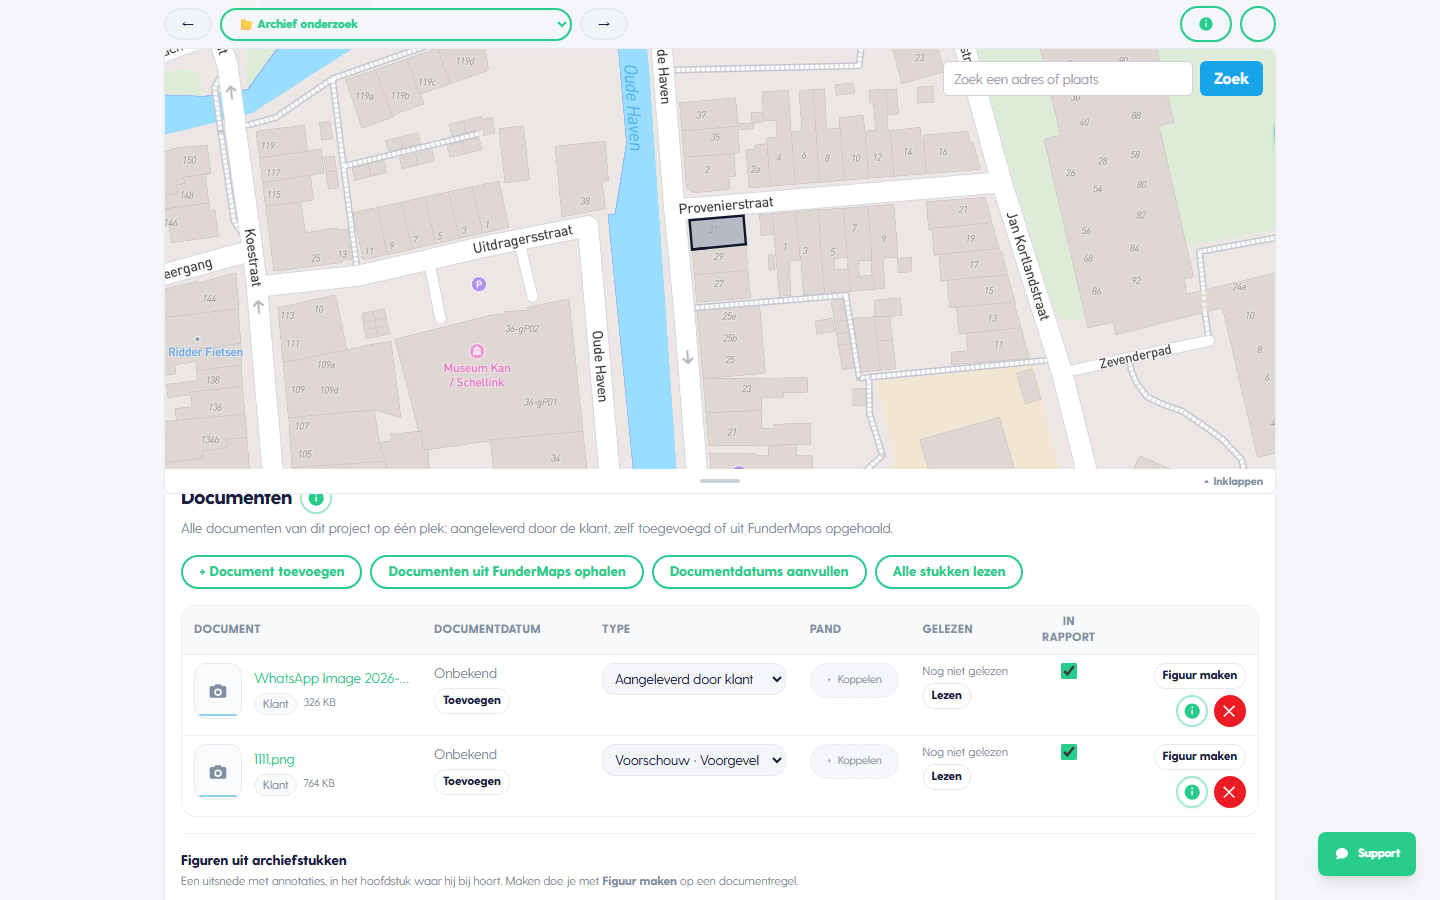1440x900 pixels.
Task: Click the blue Zoek button
Action: pyautogui.click(x=1231, y=79)
